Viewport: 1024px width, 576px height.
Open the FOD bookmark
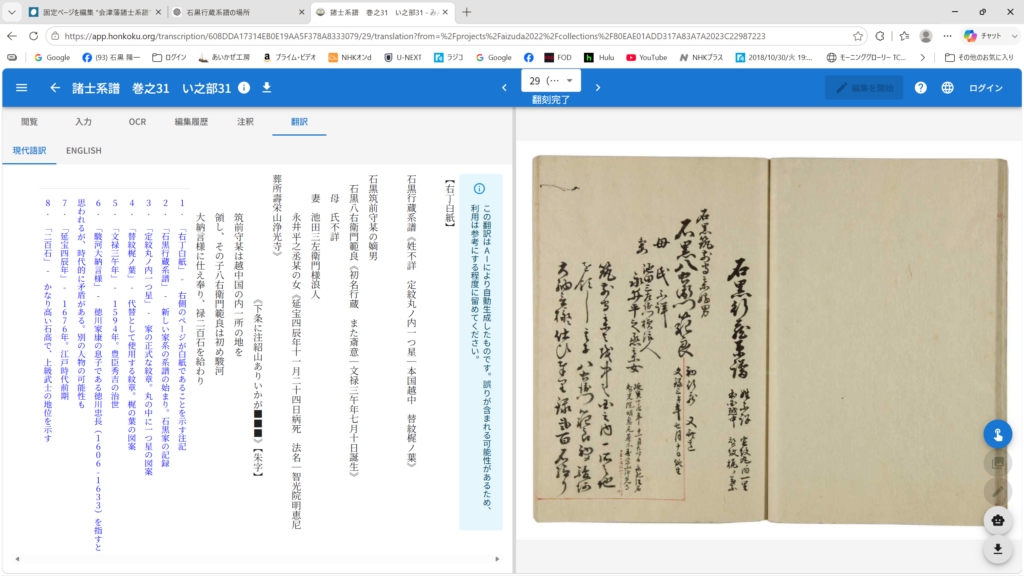coord(558,57)
